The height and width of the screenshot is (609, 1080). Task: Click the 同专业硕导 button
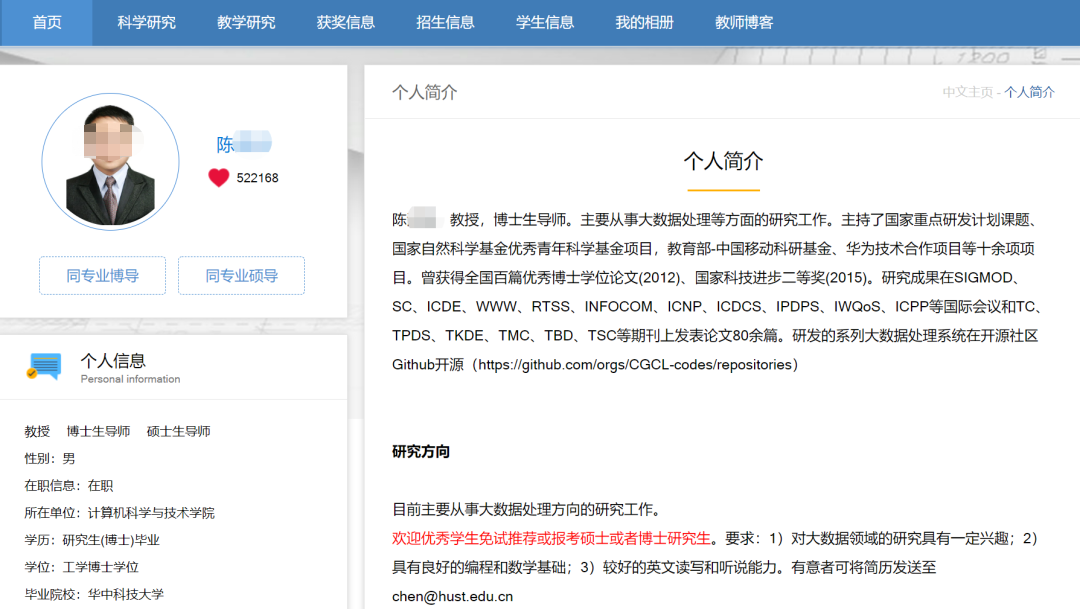(x=241, y=276)
